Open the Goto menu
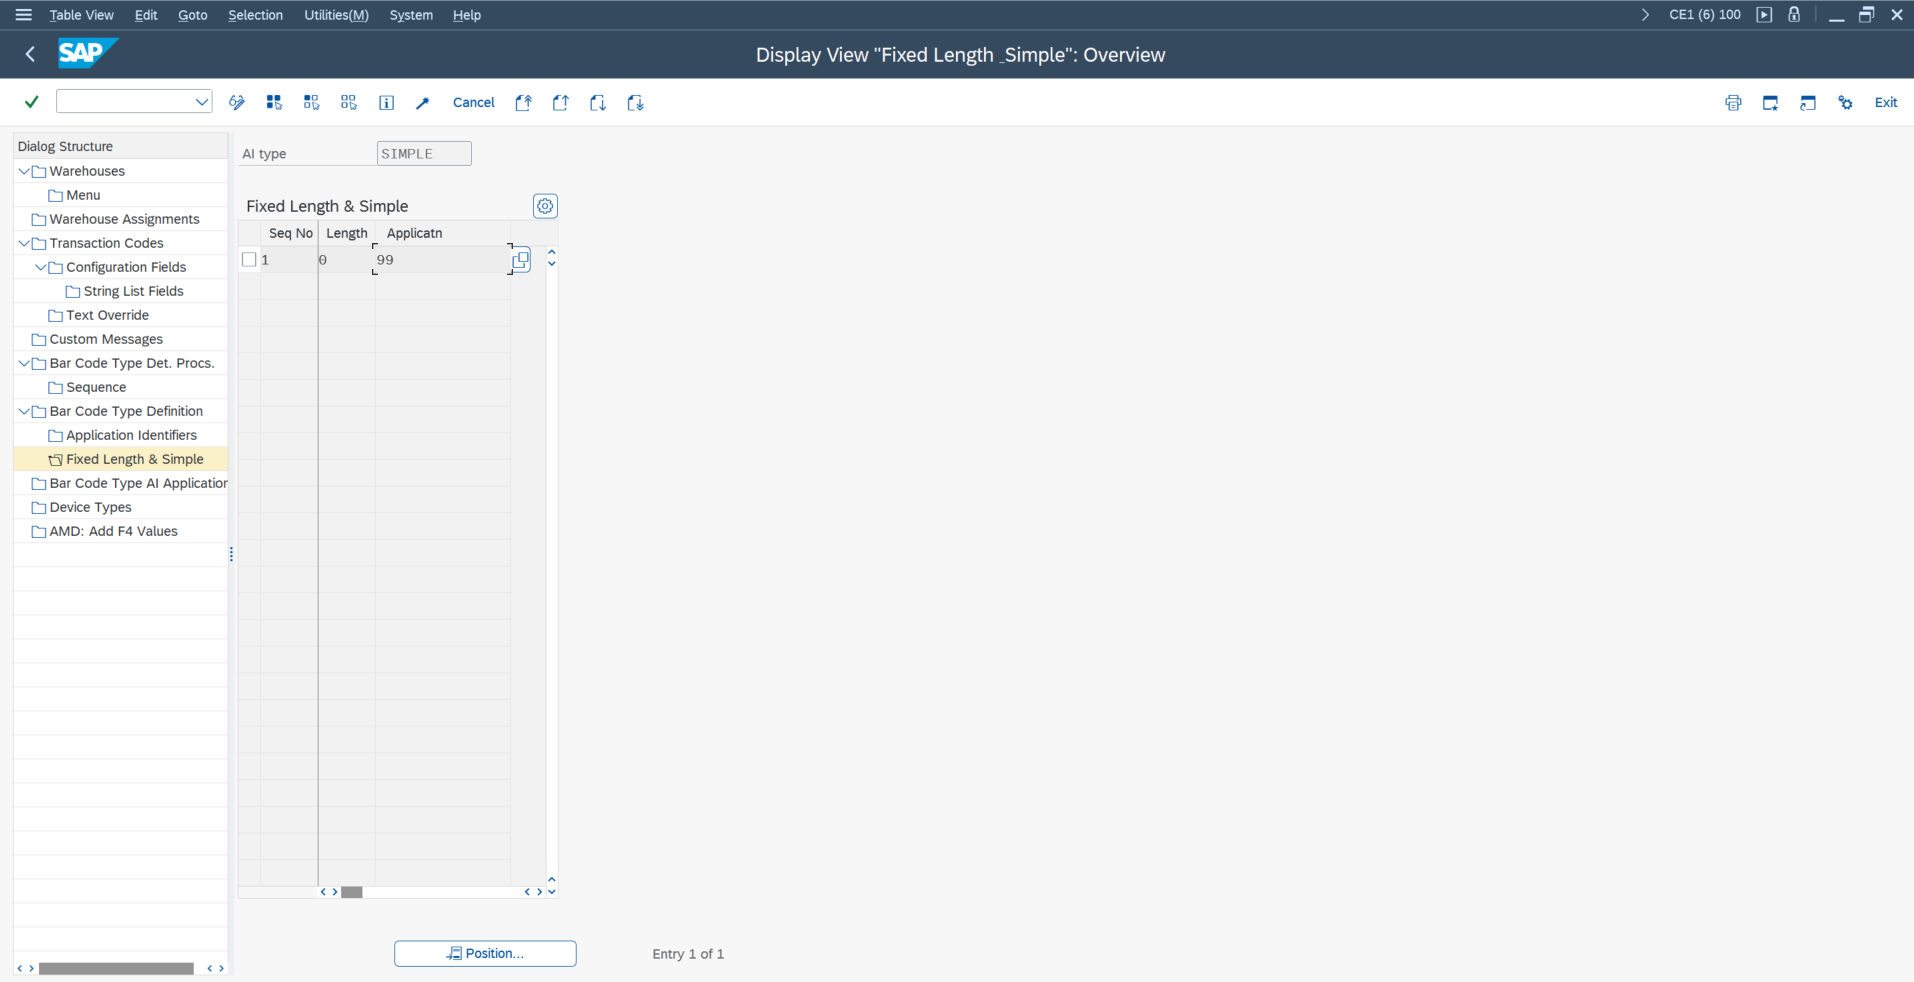This screenshot has width=1914, height=982. click(192, 15)
